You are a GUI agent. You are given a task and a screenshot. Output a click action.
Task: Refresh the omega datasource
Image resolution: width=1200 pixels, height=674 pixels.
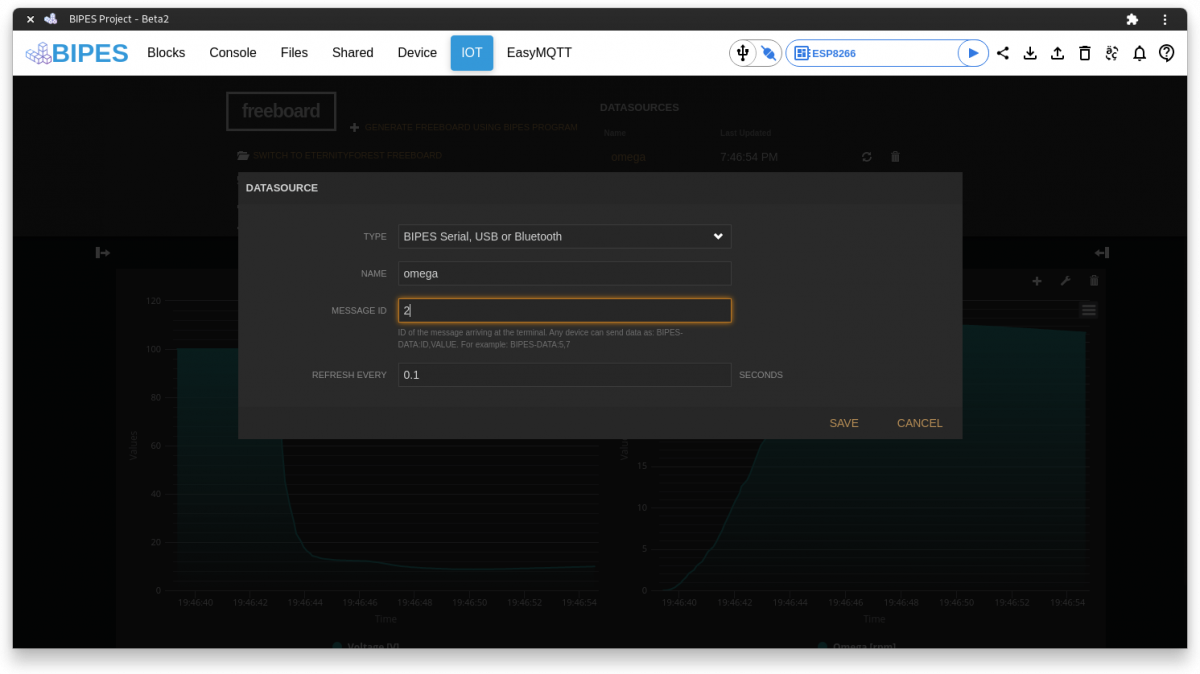point(867,157)
